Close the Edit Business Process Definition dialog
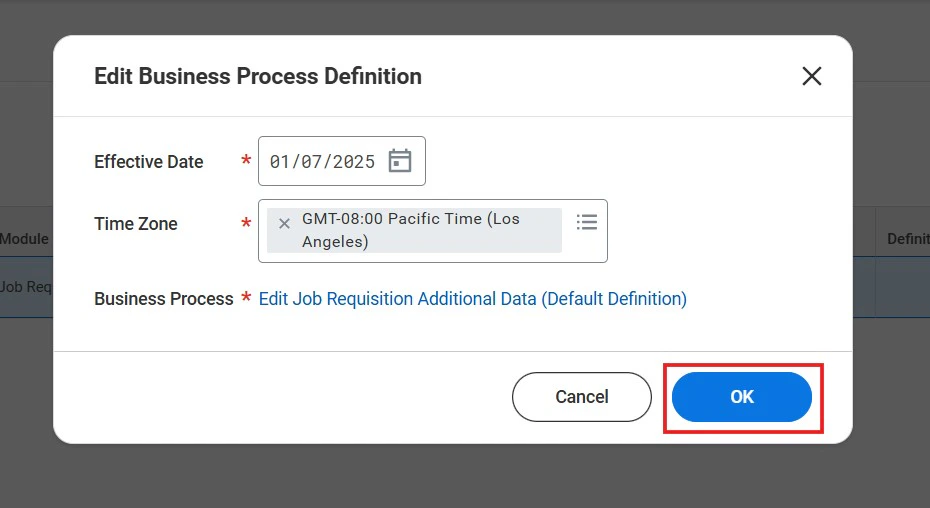 click(811, 76)
